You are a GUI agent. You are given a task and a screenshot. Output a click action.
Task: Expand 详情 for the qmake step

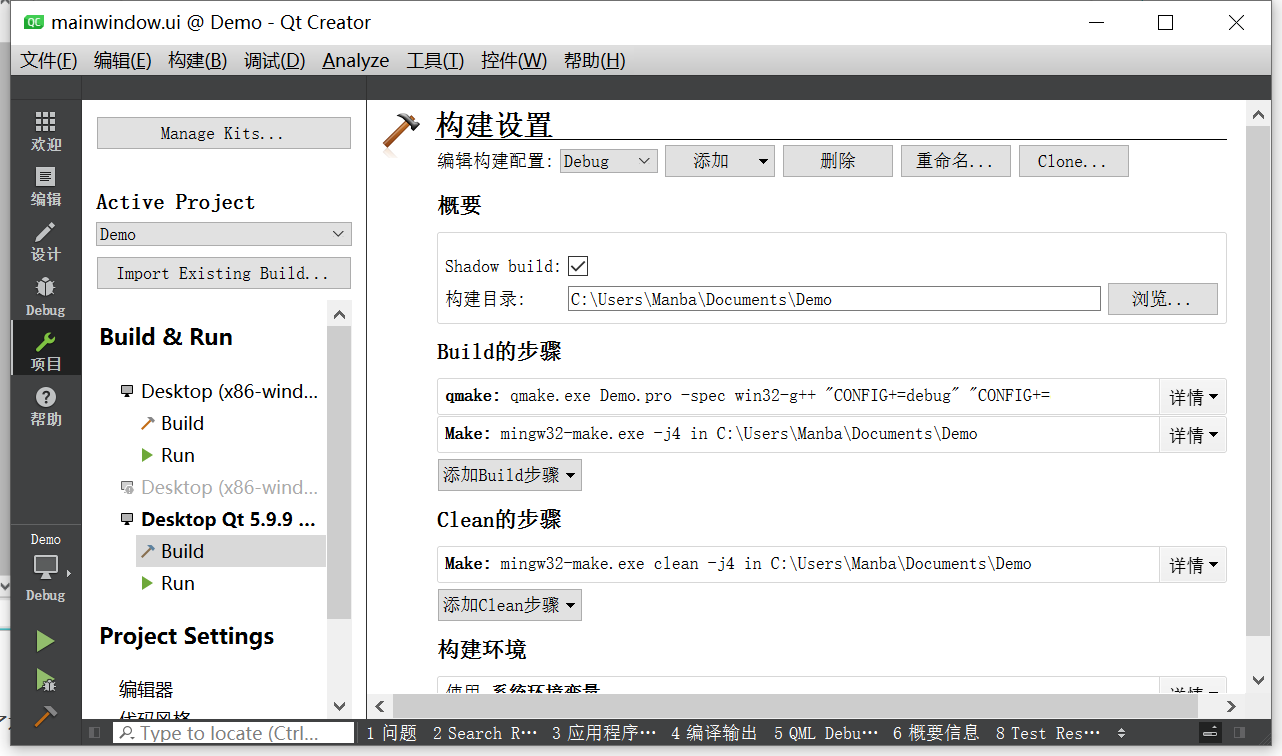[1193, 397]
